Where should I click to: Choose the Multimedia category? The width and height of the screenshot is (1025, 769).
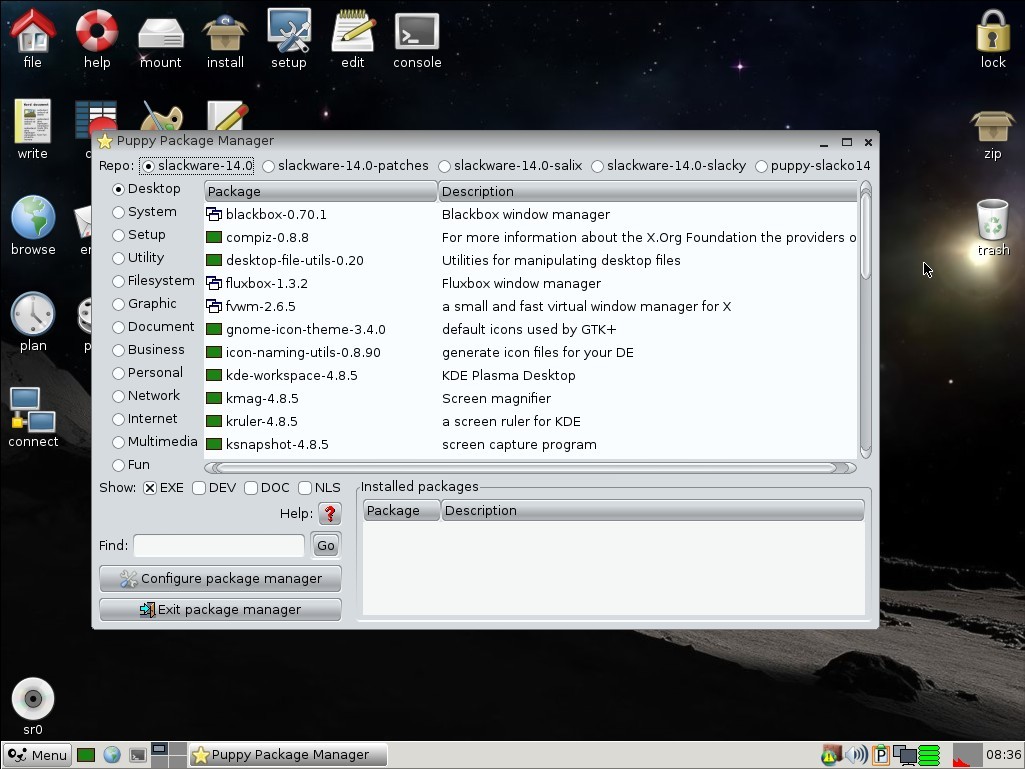(155, 442)
